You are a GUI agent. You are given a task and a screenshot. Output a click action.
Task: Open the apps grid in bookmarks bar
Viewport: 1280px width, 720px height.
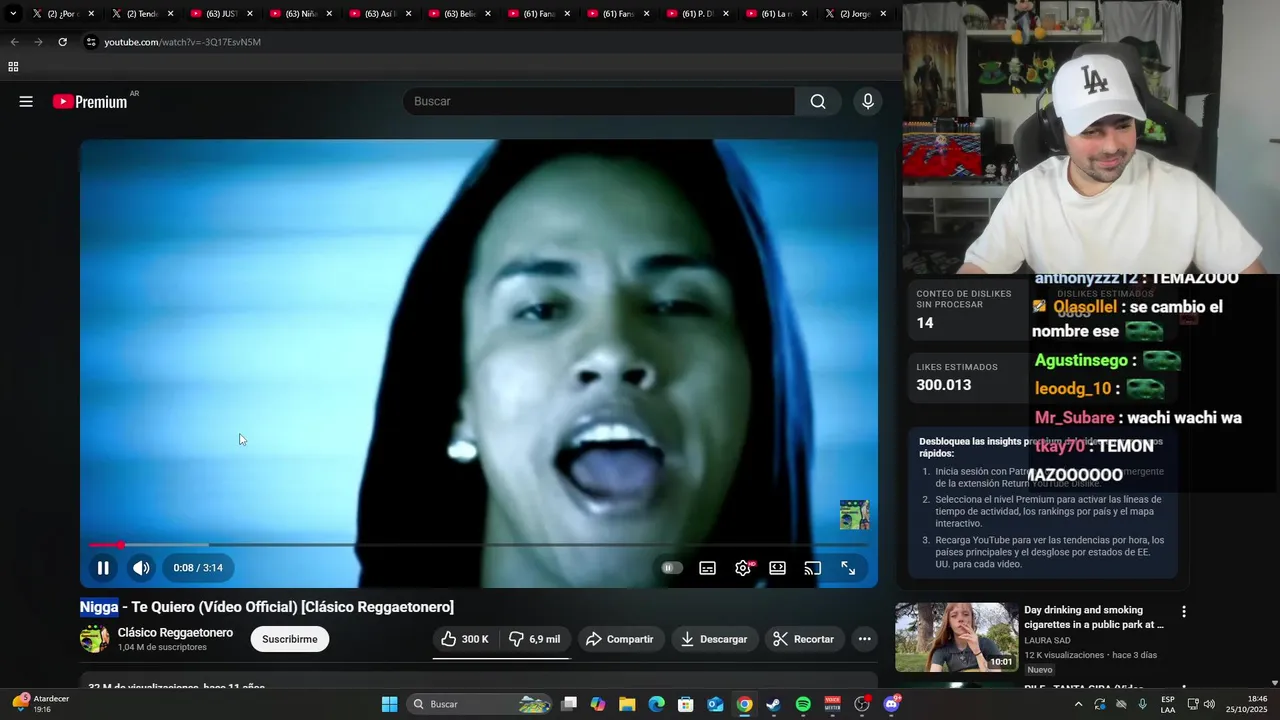point(13,67)
